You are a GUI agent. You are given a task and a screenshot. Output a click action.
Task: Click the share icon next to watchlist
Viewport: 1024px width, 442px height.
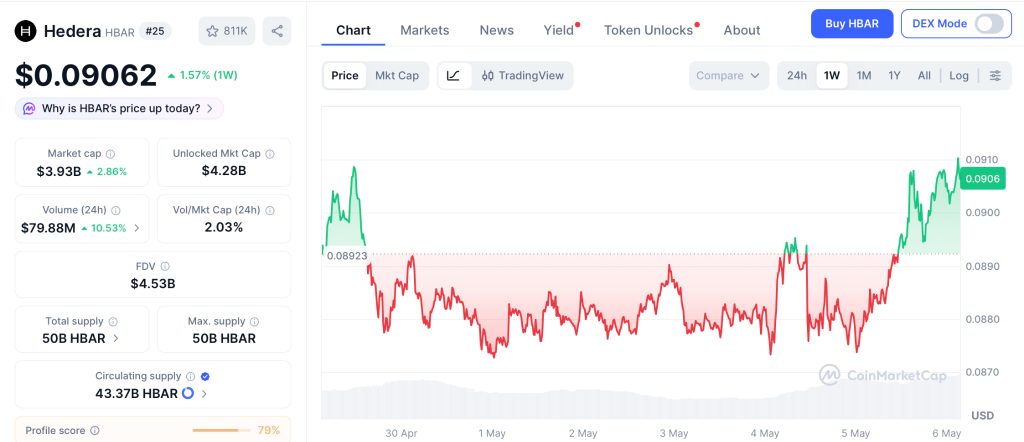[x=277, y=31]
